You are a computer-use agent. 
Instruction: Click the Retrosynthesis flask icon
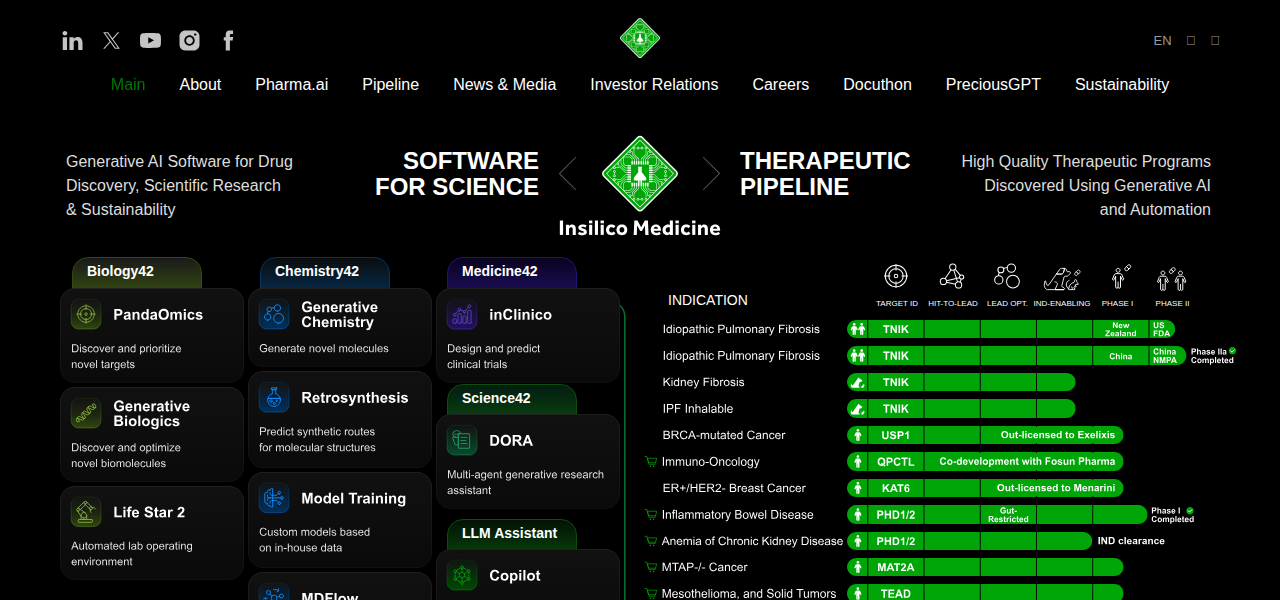[273, 397]
